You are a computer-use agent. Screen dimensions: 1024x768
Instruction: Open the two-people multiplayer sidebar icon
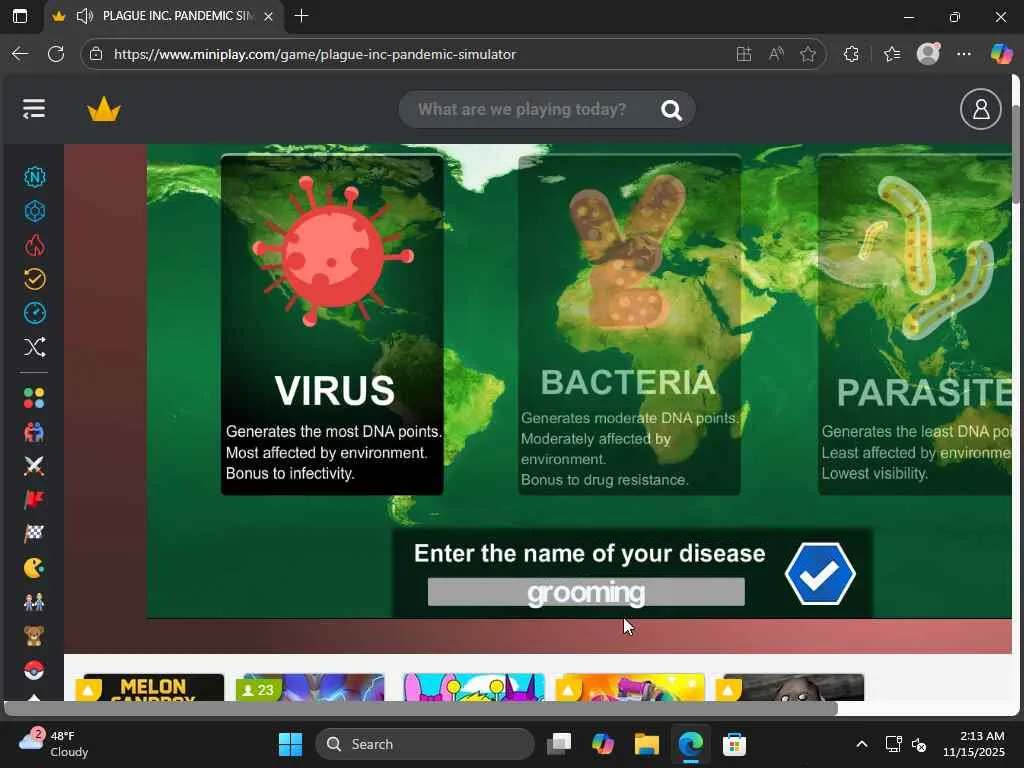34,432
